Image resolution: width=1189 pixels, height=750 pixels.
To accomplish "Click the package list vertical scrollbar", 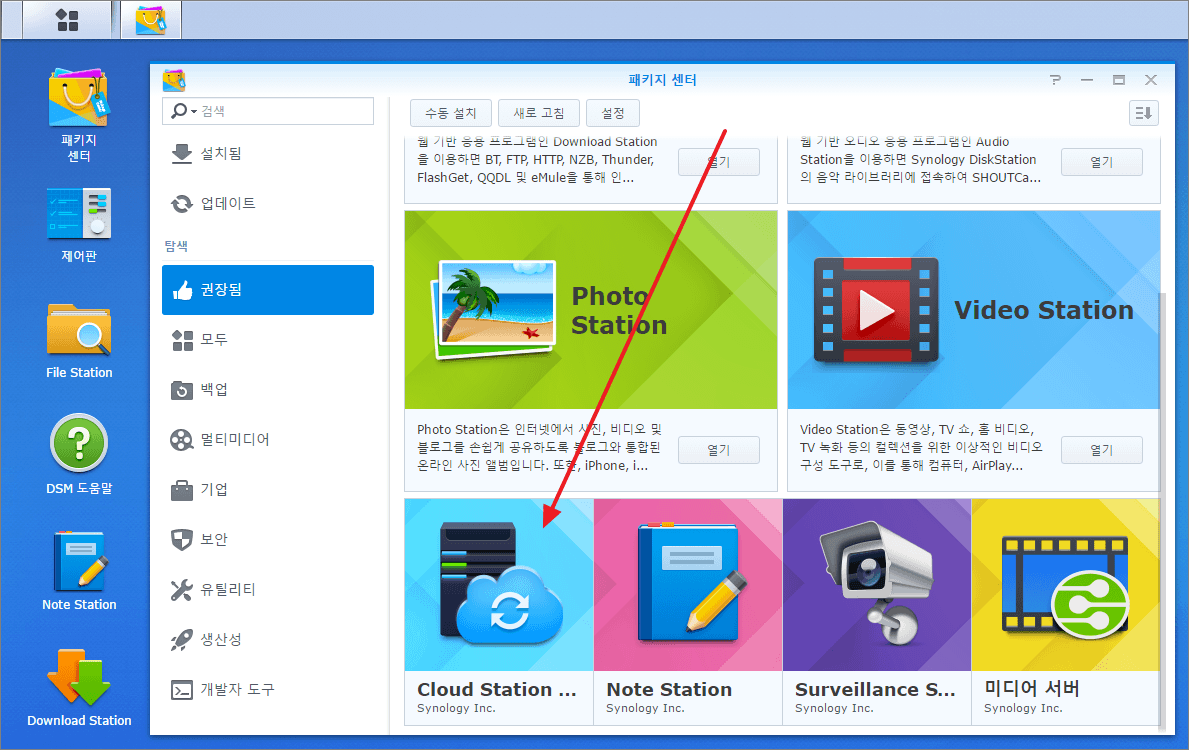I will pyautogui.click(x=1162, y=510).
